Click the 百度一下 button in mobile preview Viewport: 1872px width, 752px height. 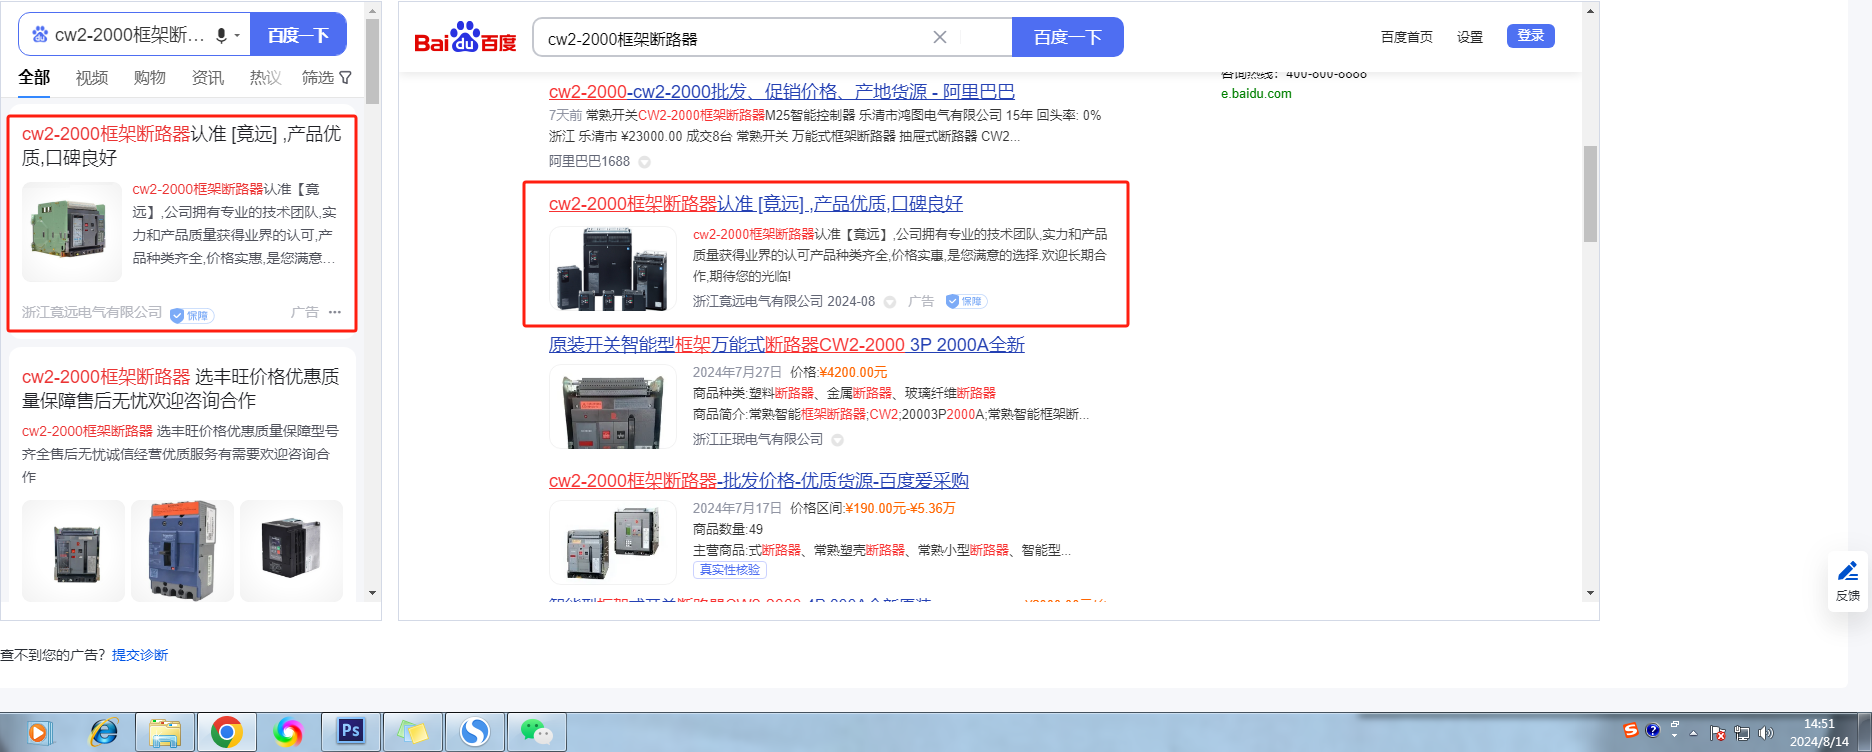(x=298, y=35)
